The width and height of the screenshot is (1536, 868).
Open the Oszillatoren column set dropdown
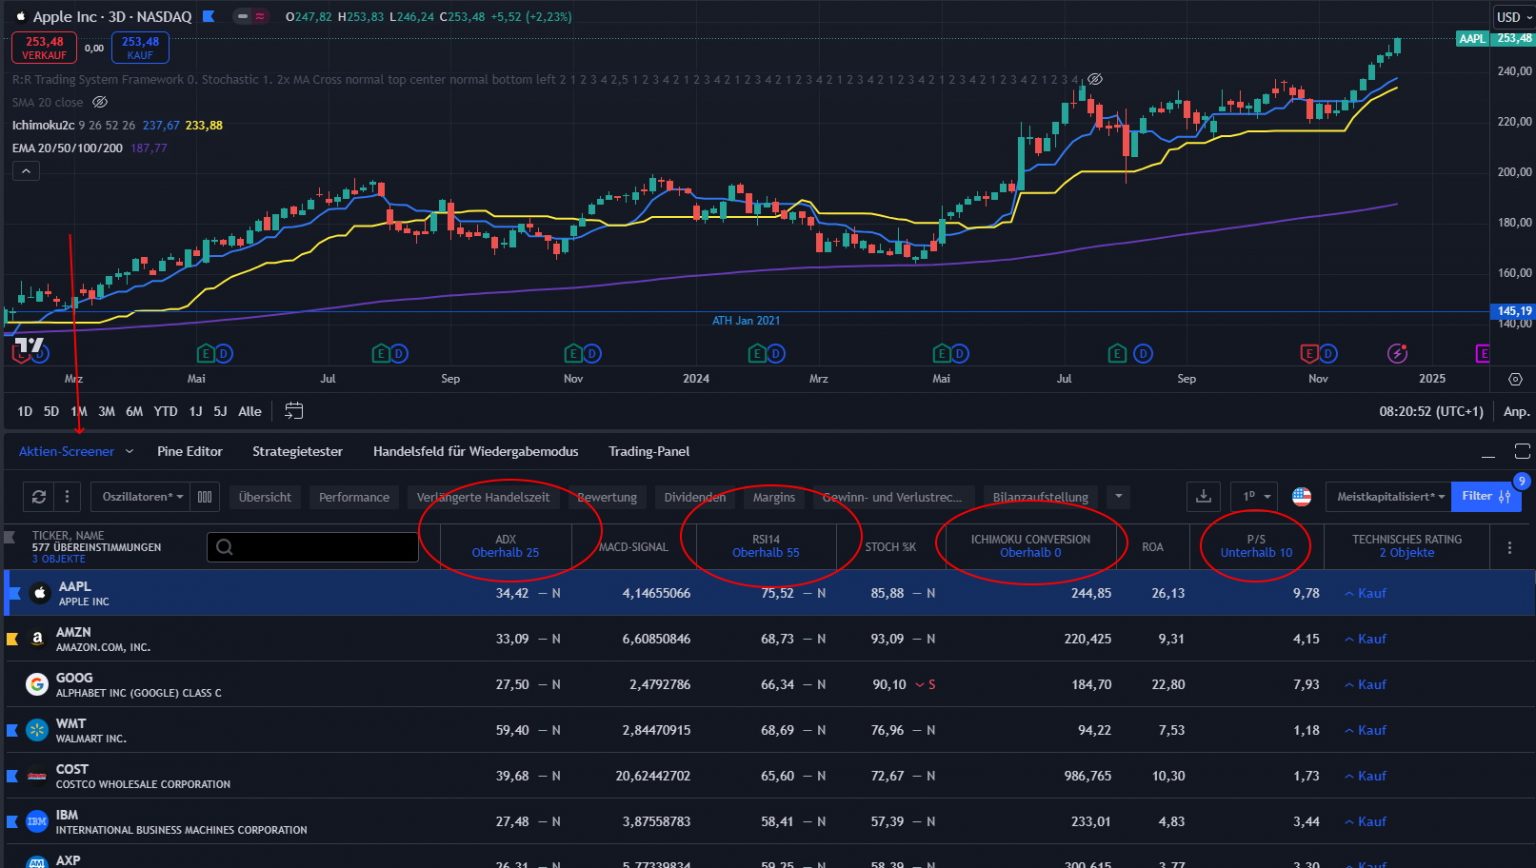143,496
